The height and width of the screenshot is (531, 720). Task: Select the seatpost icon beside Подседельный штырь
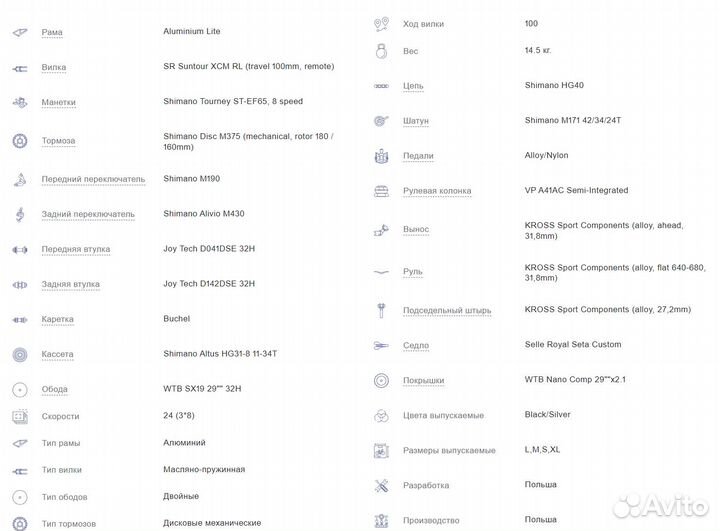(380, 310)
